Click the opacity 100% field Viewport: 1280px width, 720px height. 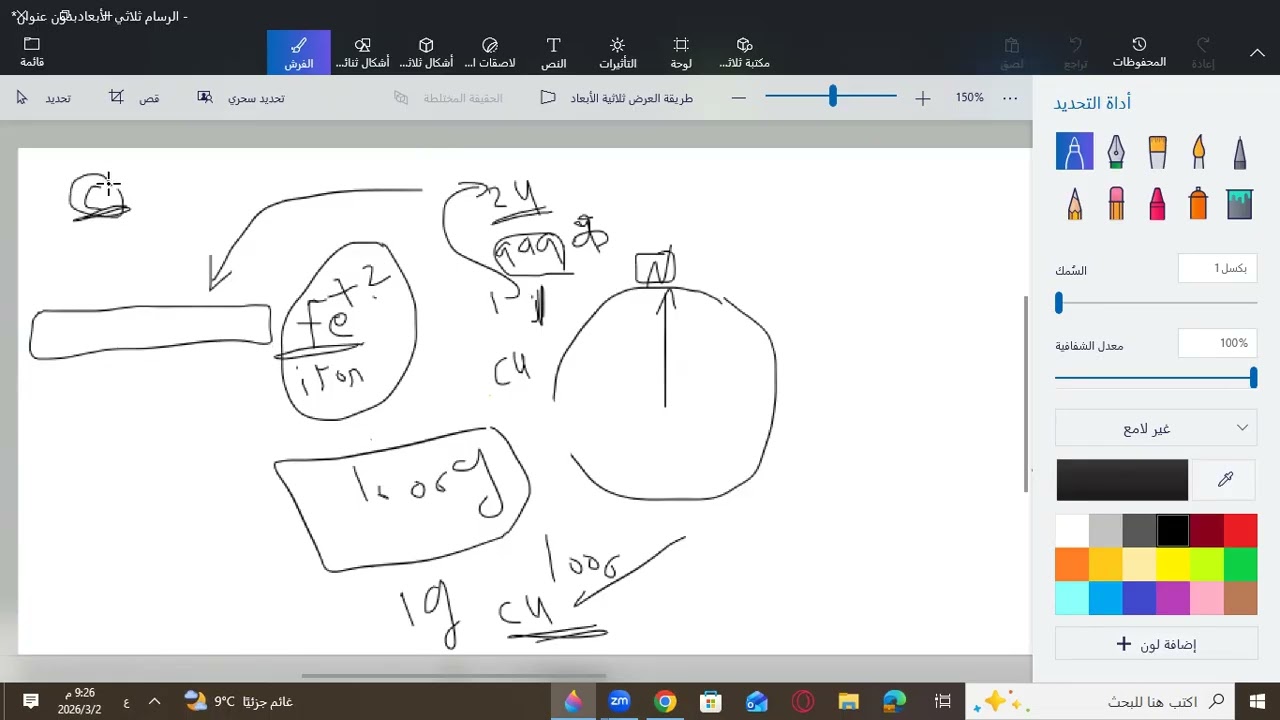pos(1217,343)
